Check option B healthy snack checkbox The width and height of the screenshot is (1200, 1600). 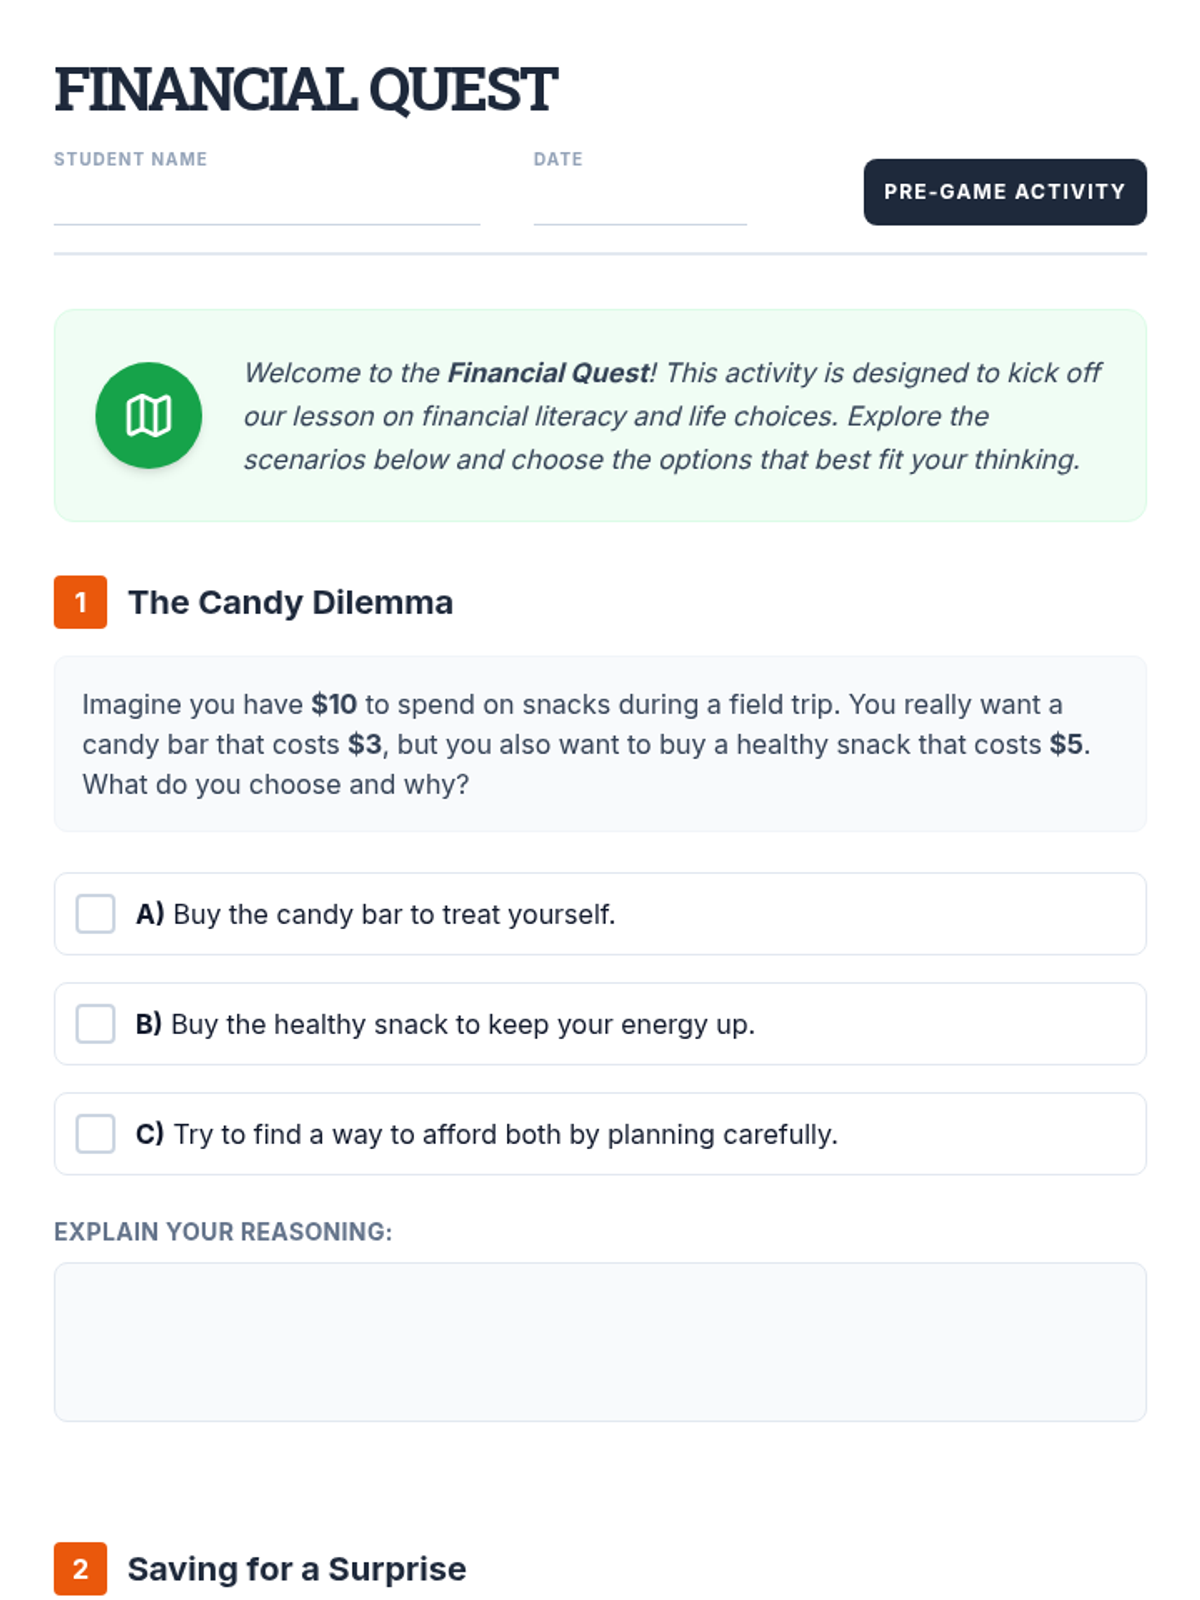tap(96, 1024)
